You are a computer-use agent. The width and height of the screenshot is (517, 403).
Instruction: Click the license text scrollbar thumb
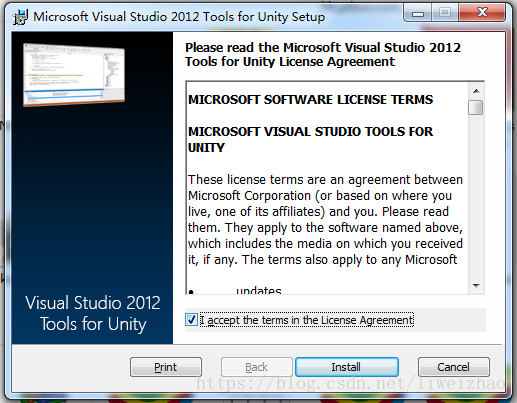click(476, 108)
